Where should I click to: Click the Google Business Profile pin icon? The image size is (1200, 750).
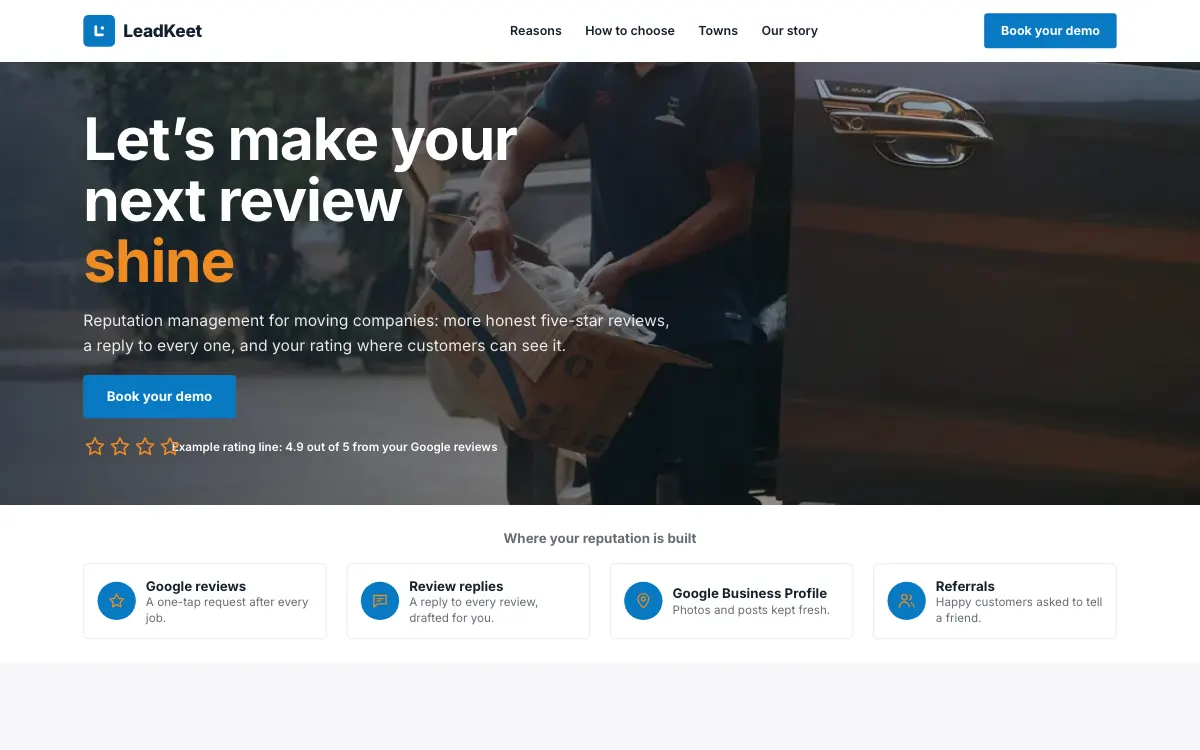(643, 601)
